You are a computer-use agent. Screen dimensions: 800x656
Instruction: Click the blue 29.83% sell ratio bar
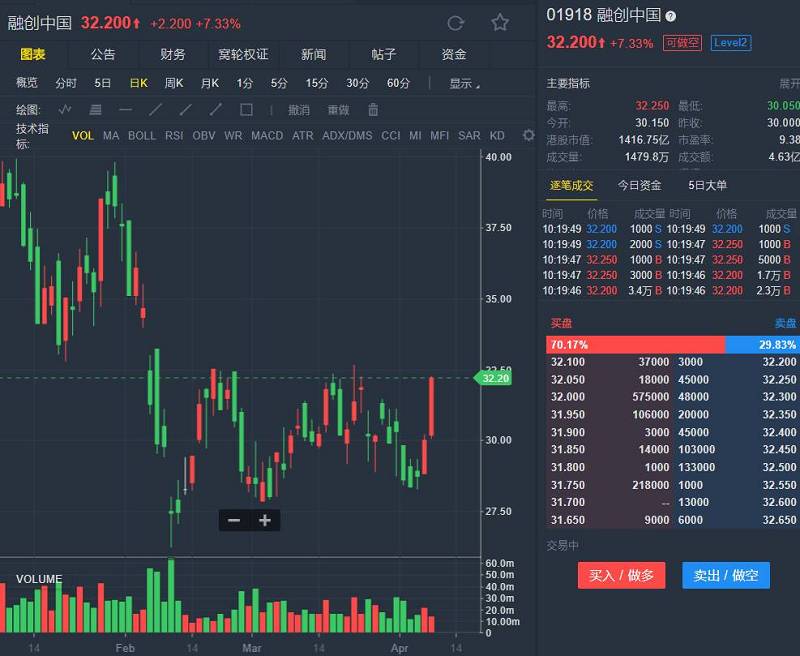point(762,345)
